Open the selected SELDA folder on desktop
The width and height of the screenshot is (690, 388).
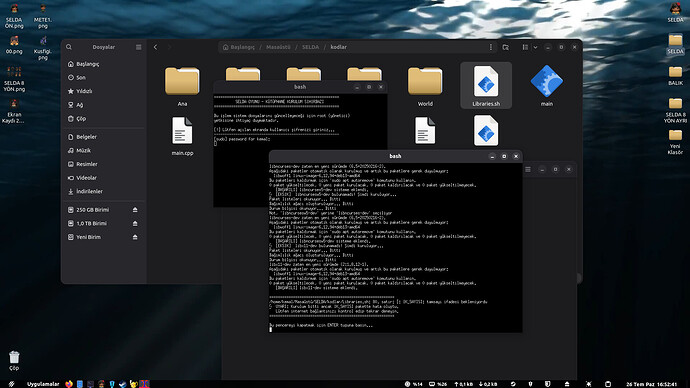pyautogui.click(x=675, y=44)
